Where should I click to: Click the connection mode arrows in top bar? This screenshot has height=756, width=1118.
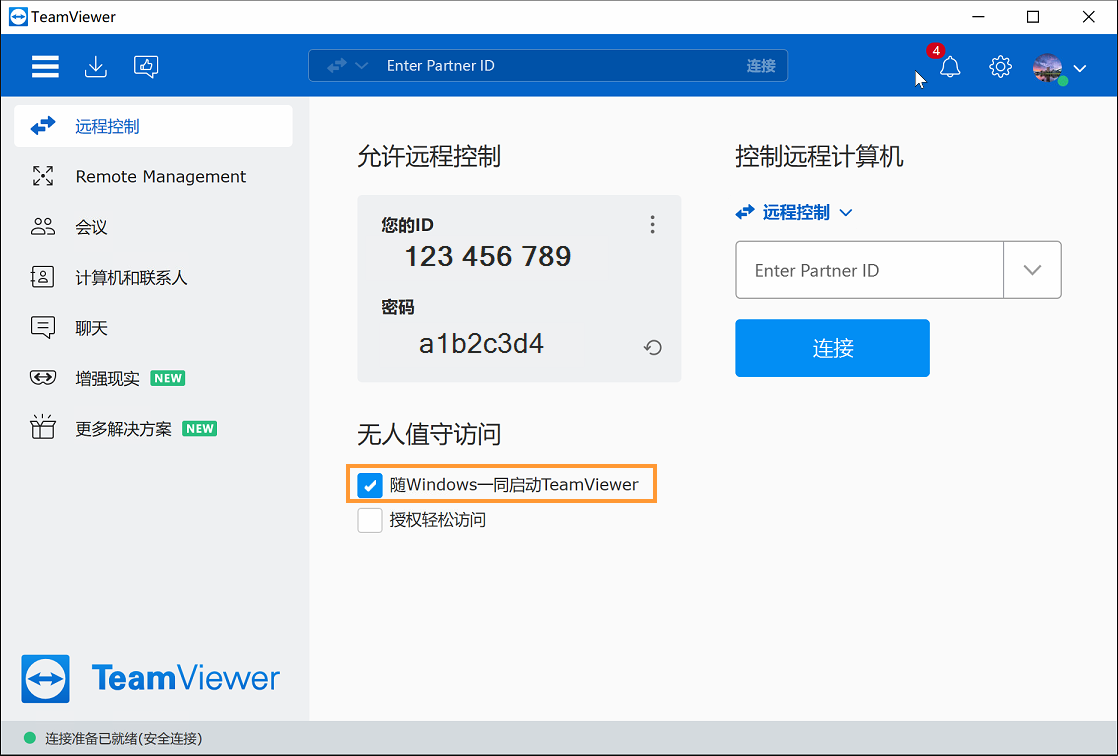(337, 66)
